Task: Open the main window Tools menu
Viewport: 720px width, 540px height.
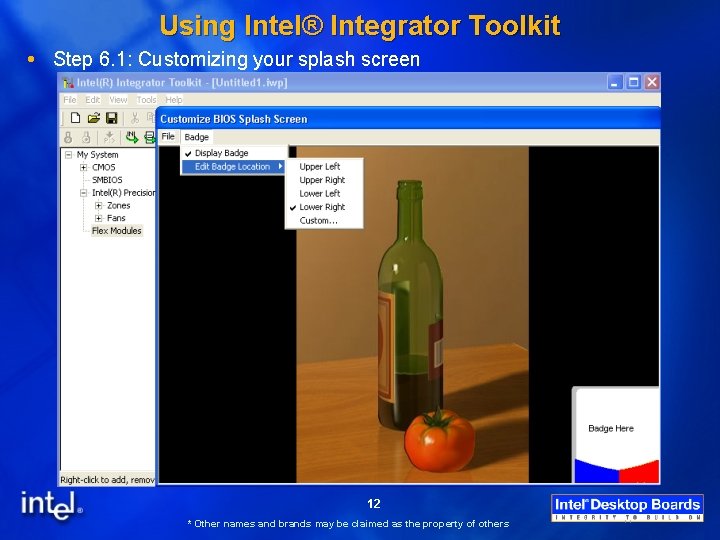Action: coord(146,100)
